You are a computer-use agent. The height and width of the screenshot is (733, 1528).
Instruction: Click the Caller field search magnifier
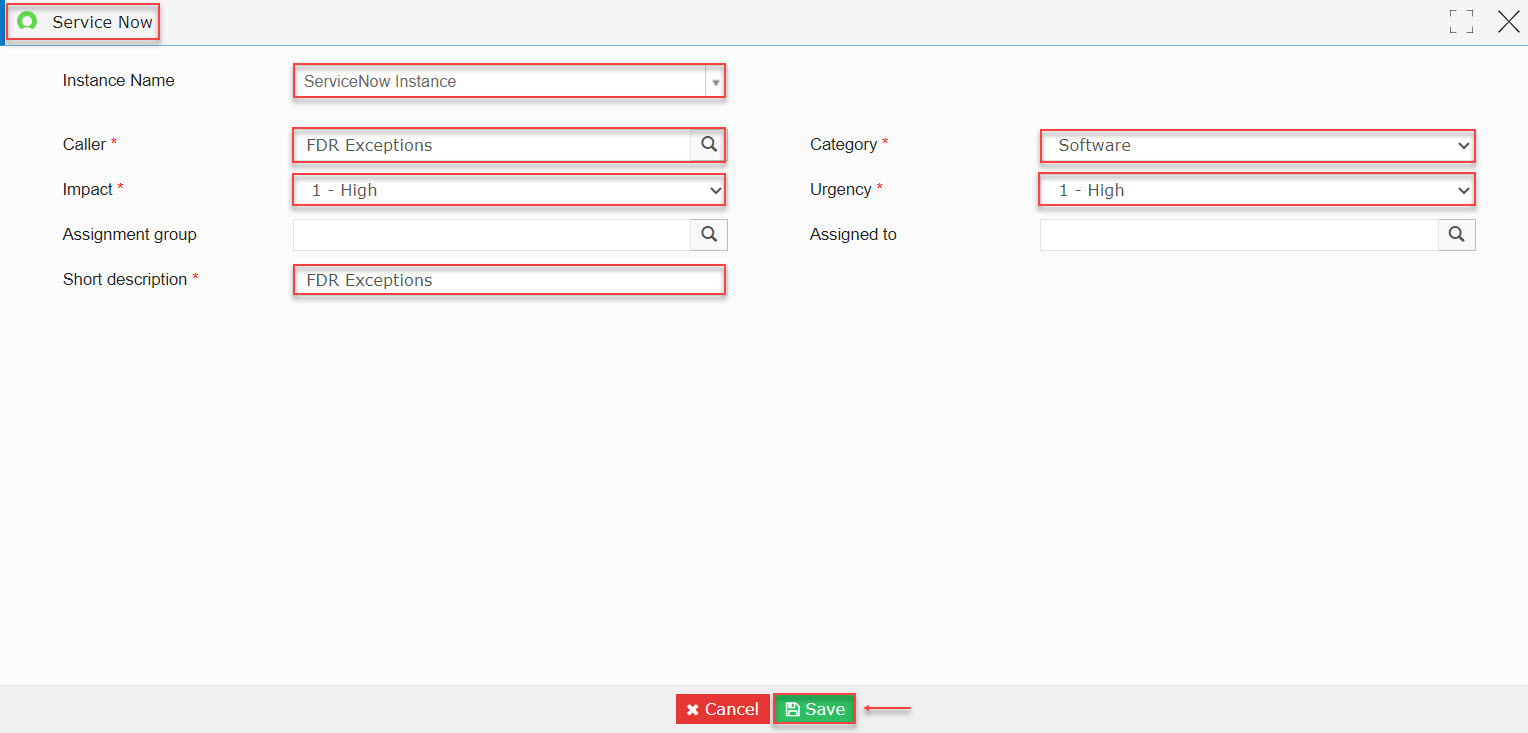(x=708, y=145)
